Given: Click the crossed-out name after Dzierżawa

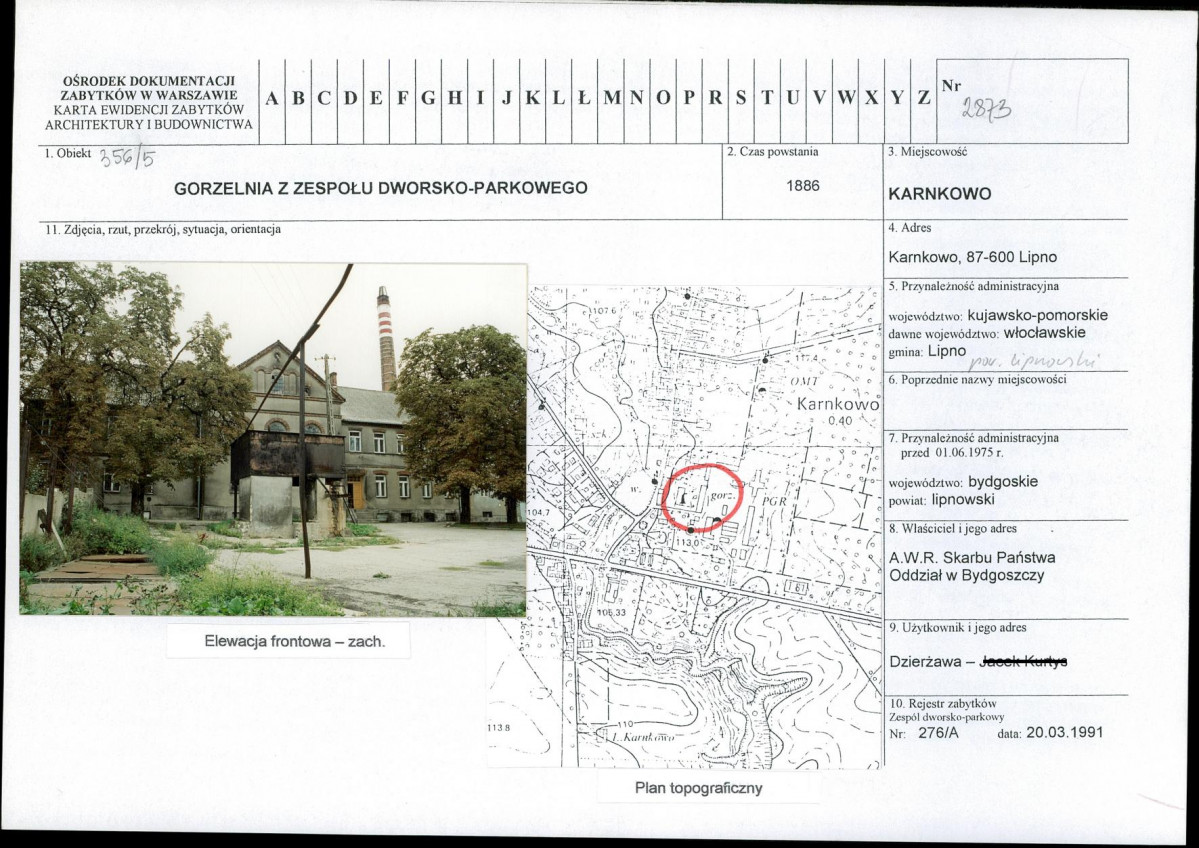Looking at the screenshot, I should 1023,661.
